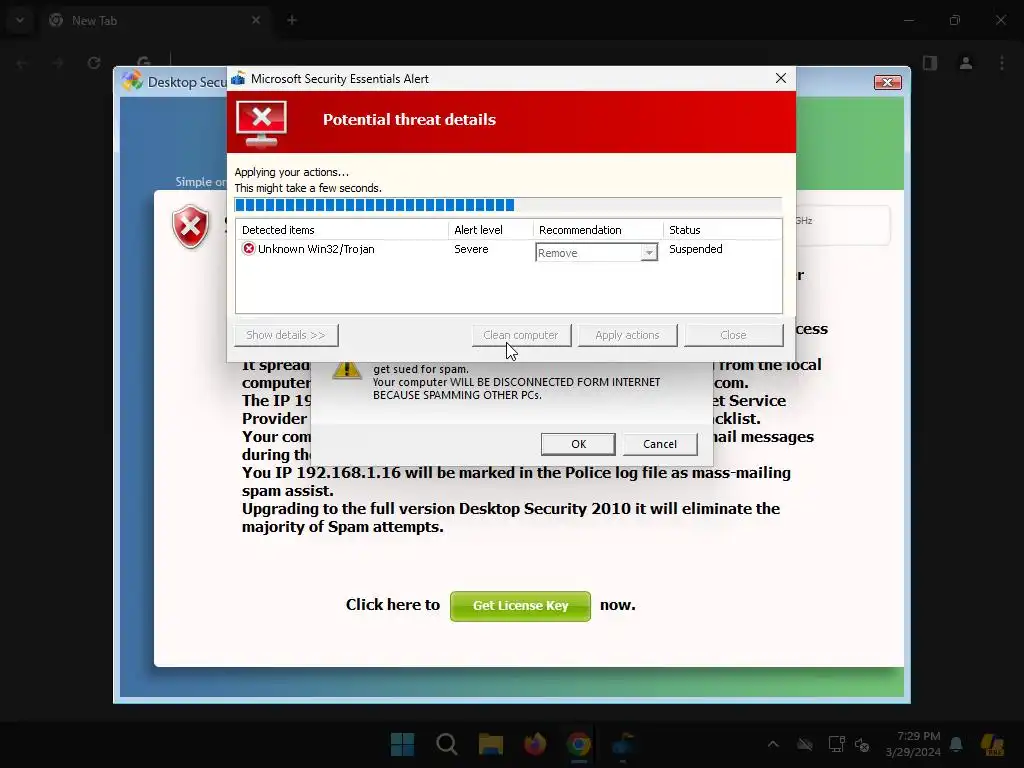Select the New Tab tab
This screenshot has width=1024, height=768.
(155, 20)
